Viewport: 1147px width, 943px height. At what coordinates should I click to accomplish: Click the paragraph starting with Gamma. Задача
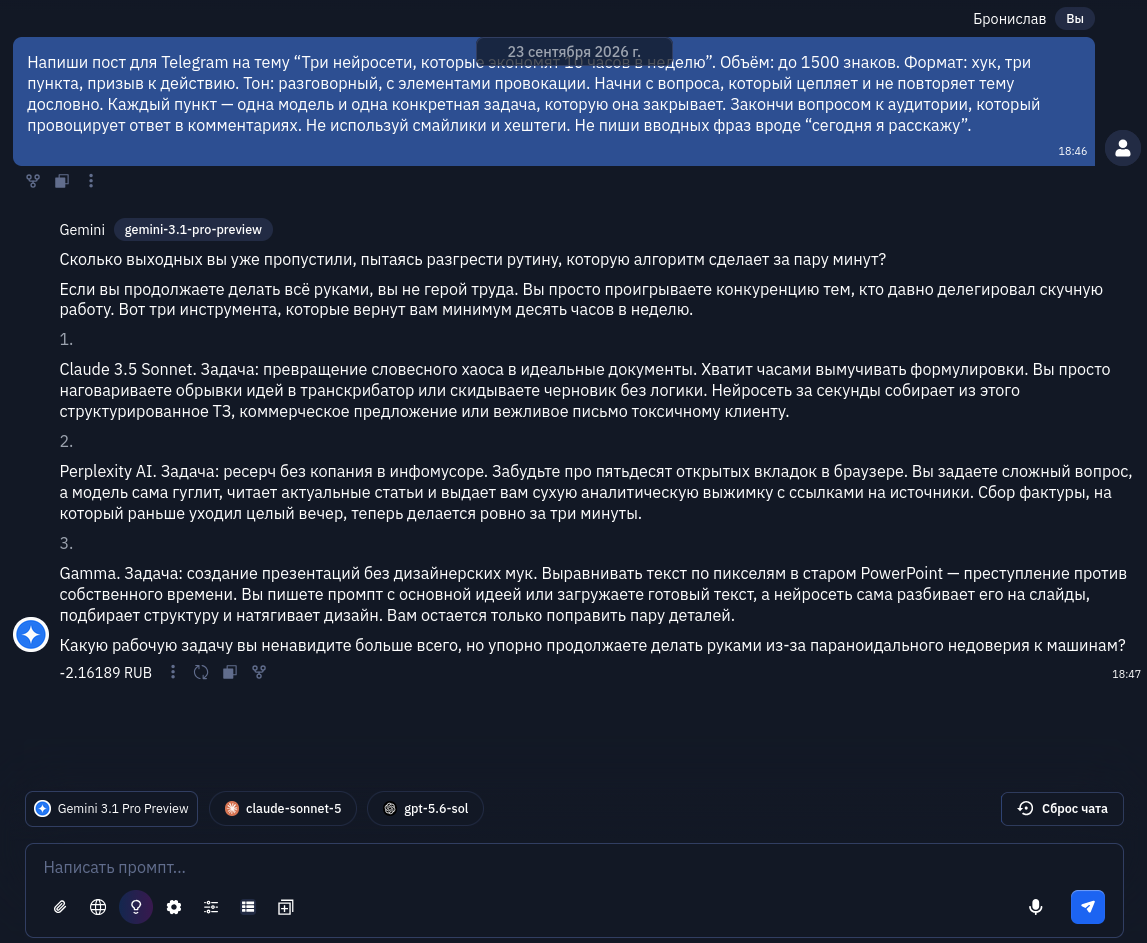point(593,594)
